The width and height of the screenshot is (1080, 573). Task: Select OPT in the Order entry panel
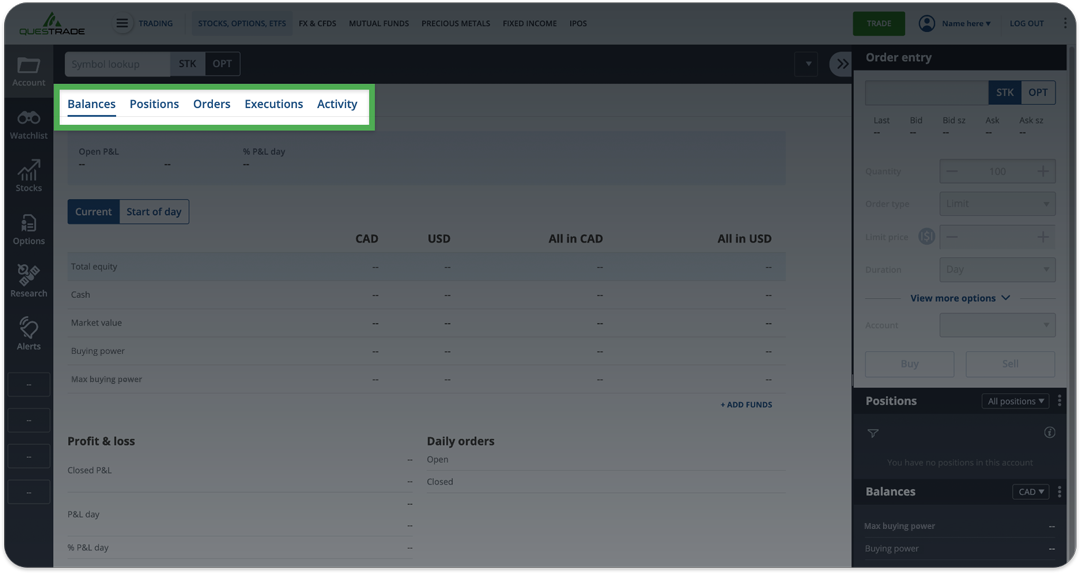pyautogui.click(x=1037, y=92)
